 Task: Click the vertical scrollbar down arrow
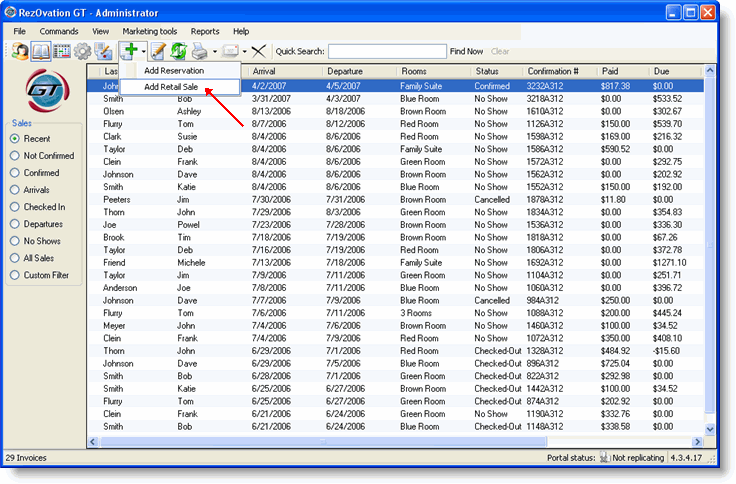click(710, 429)
